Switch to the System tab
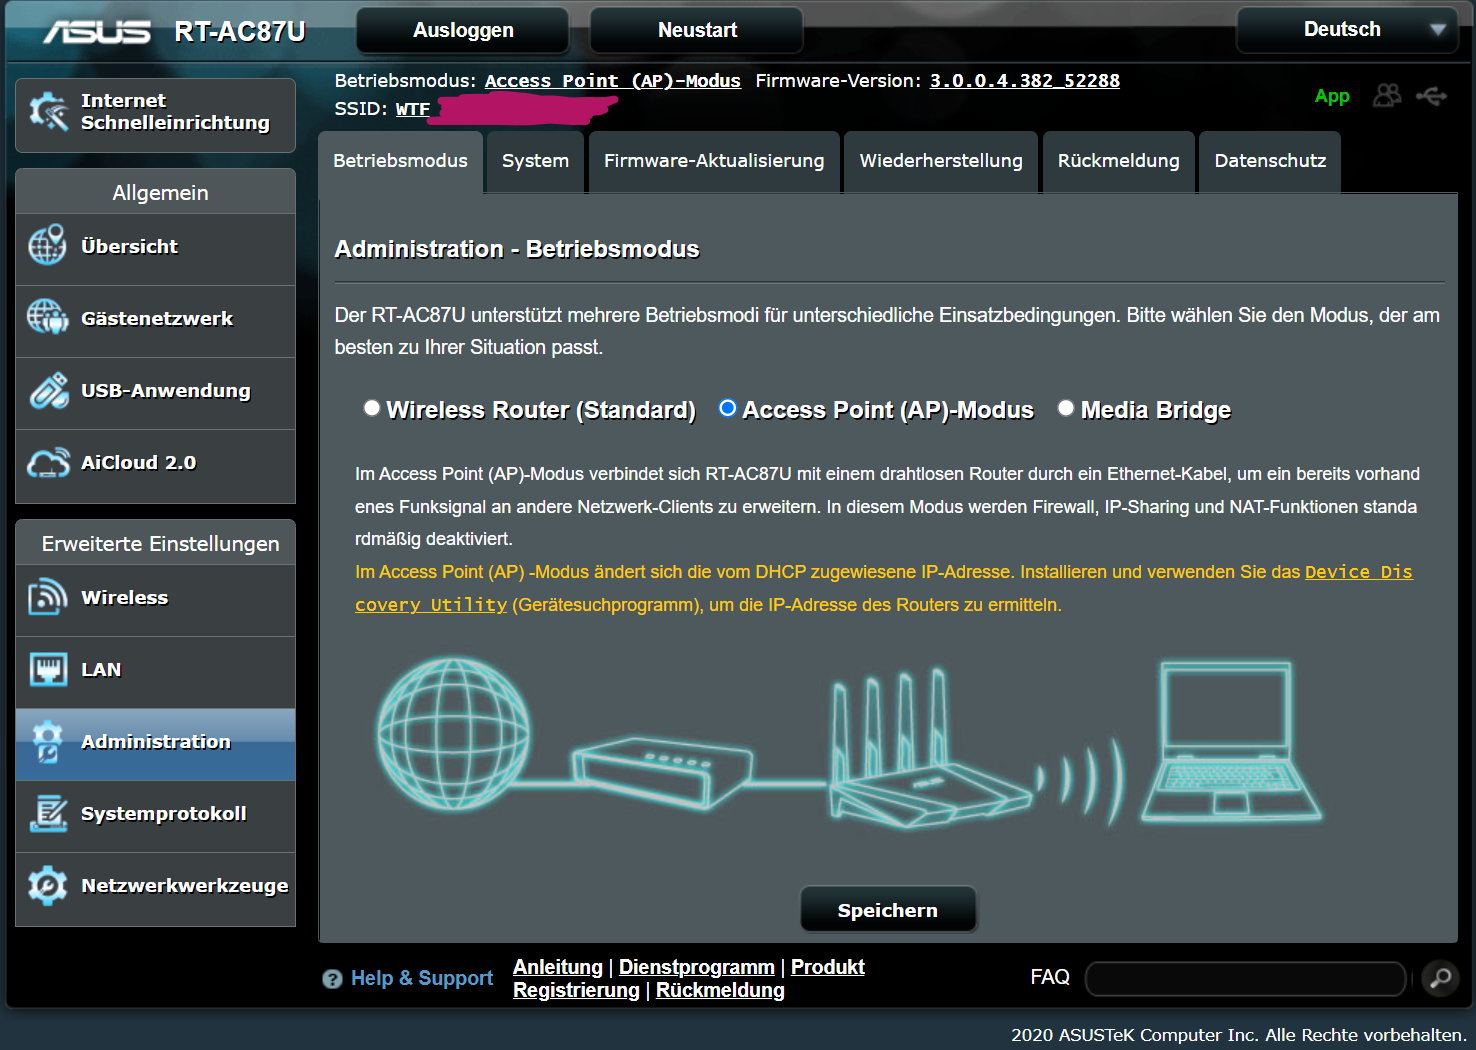The height and width of the screenshot is (1050, 1476). (x=535, y=161)
